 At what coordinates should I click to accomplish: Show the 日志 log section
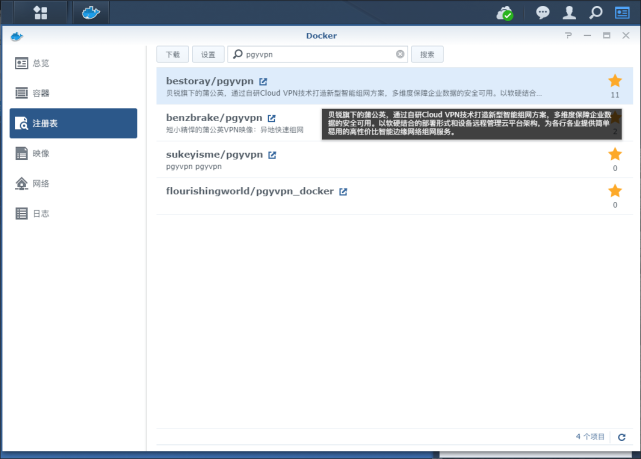(x=73, y=213)
